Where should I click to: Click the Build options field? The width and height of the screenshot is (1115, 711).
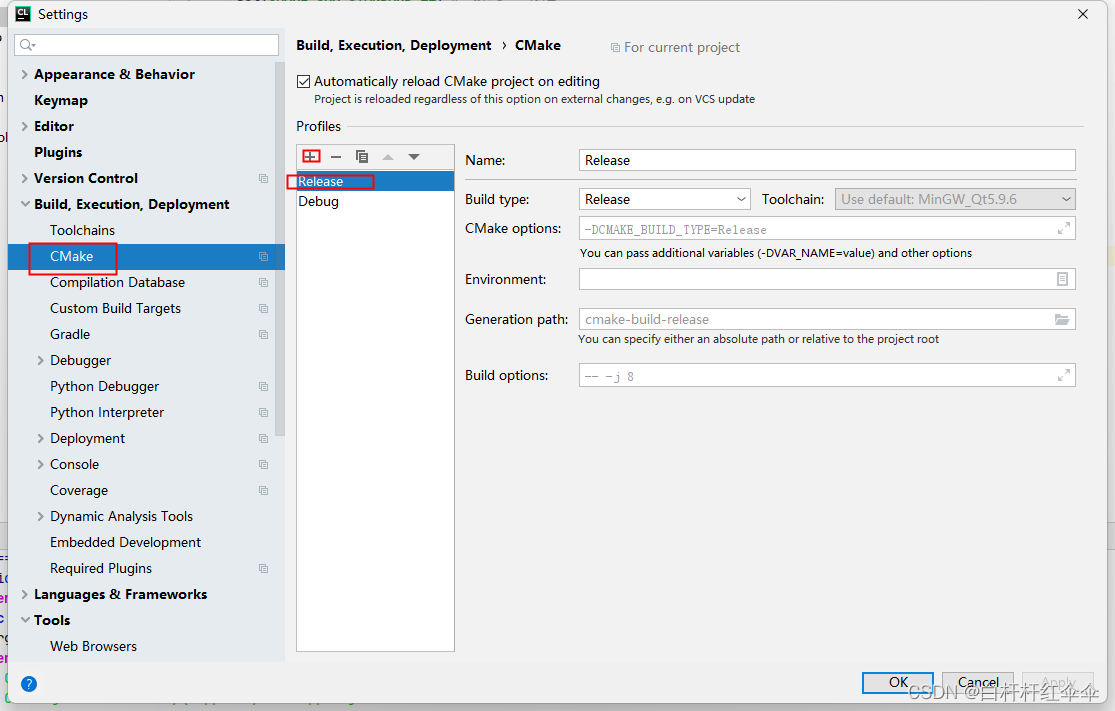point(827,375)
